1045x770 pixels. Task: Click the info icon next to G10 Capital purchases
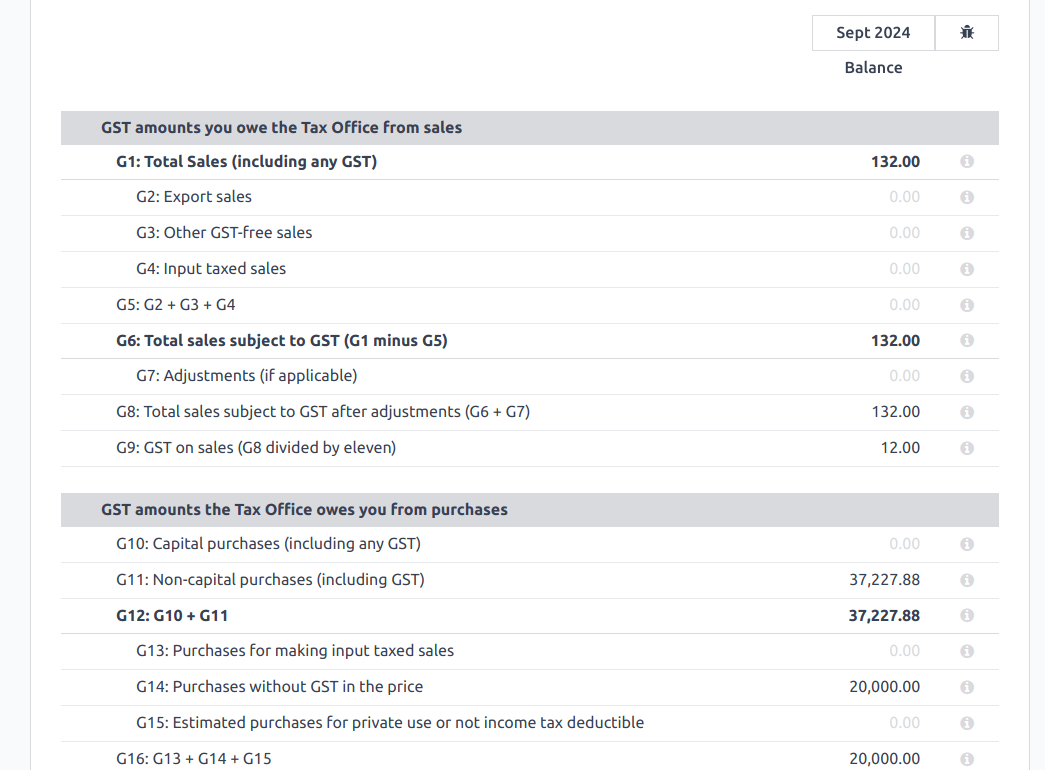click(967, 544)
